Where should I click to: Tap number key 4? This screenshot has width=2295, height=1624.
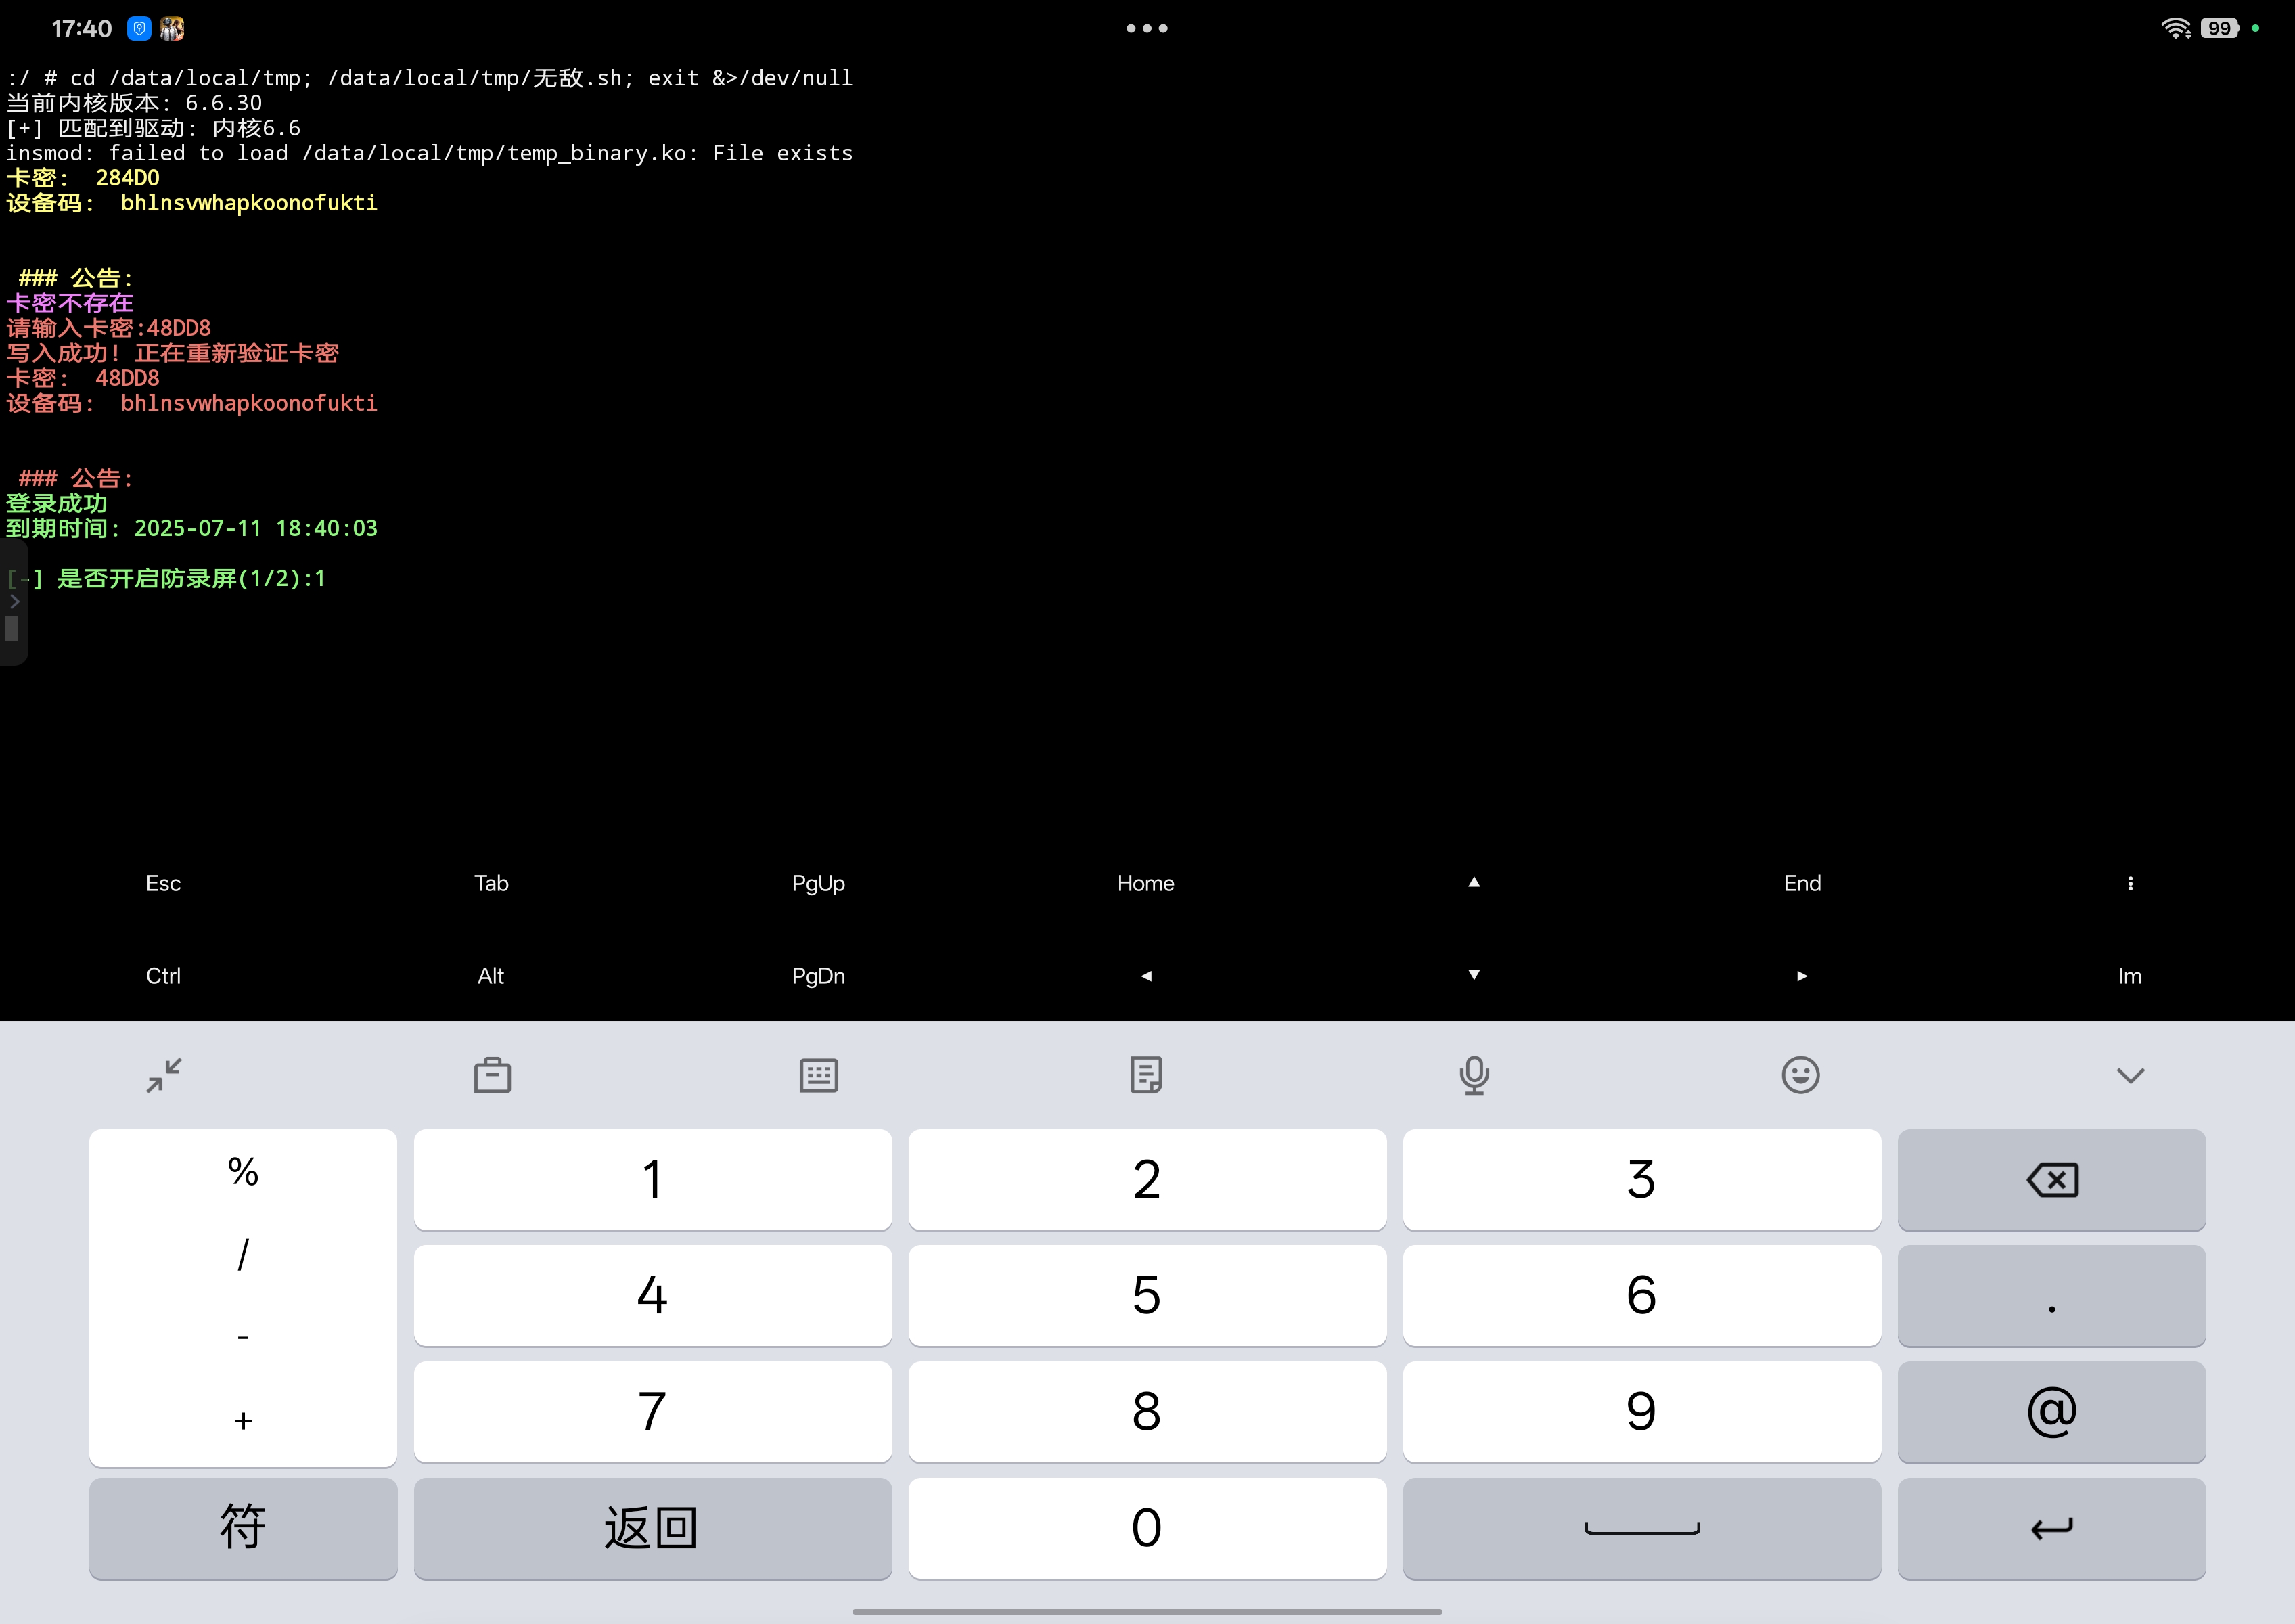(x=652, y=1296)
